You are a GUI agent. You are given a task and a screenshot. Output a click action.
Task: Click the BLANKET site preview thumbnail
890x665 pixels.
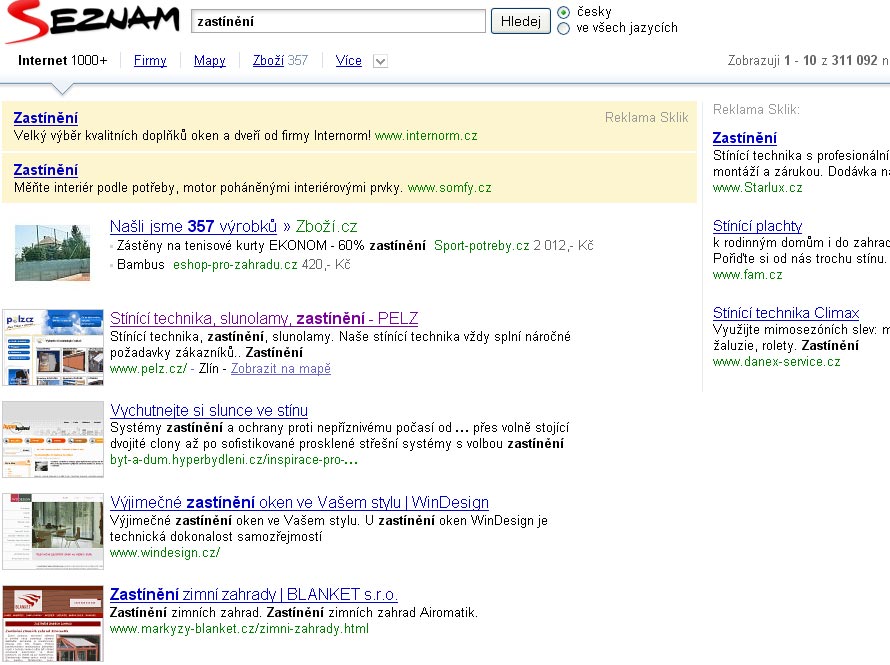53,623
